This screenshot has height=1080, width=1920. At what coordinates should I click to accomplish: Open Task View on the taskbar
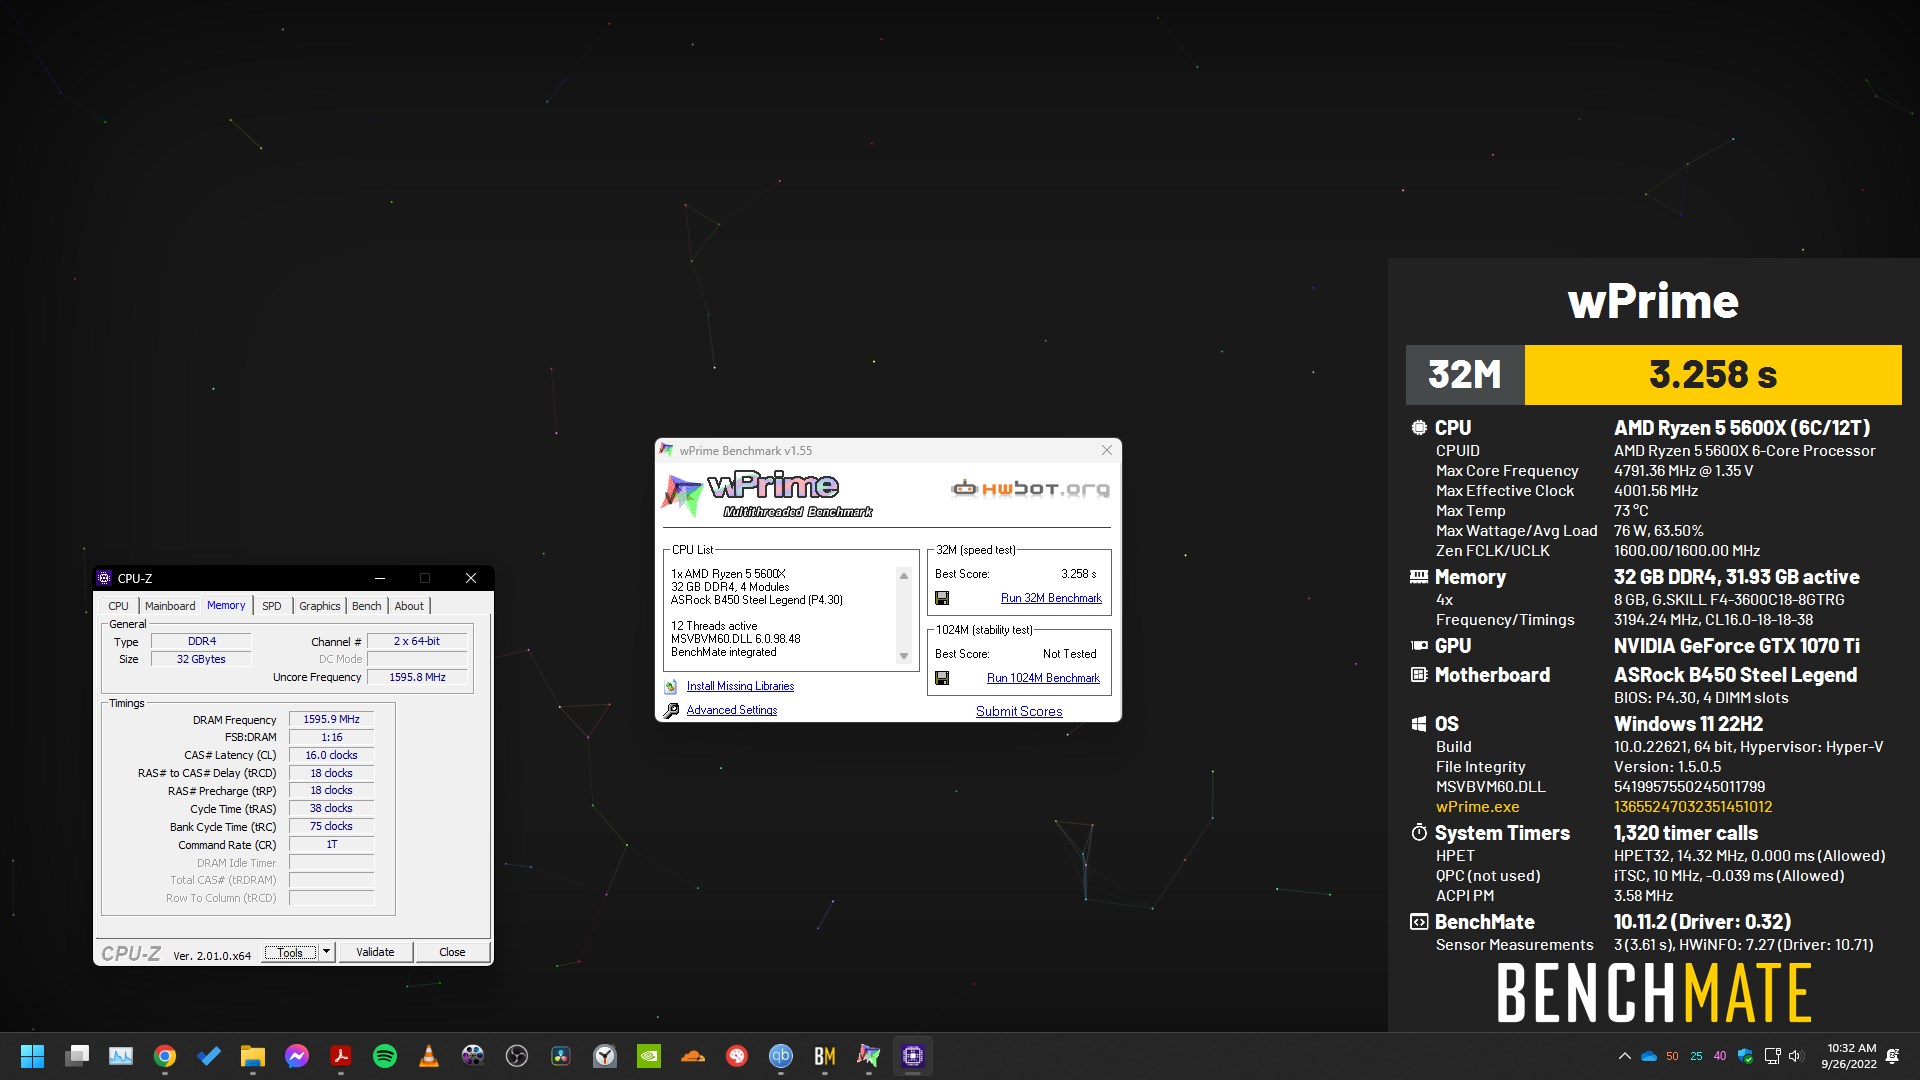(77, 1056)
